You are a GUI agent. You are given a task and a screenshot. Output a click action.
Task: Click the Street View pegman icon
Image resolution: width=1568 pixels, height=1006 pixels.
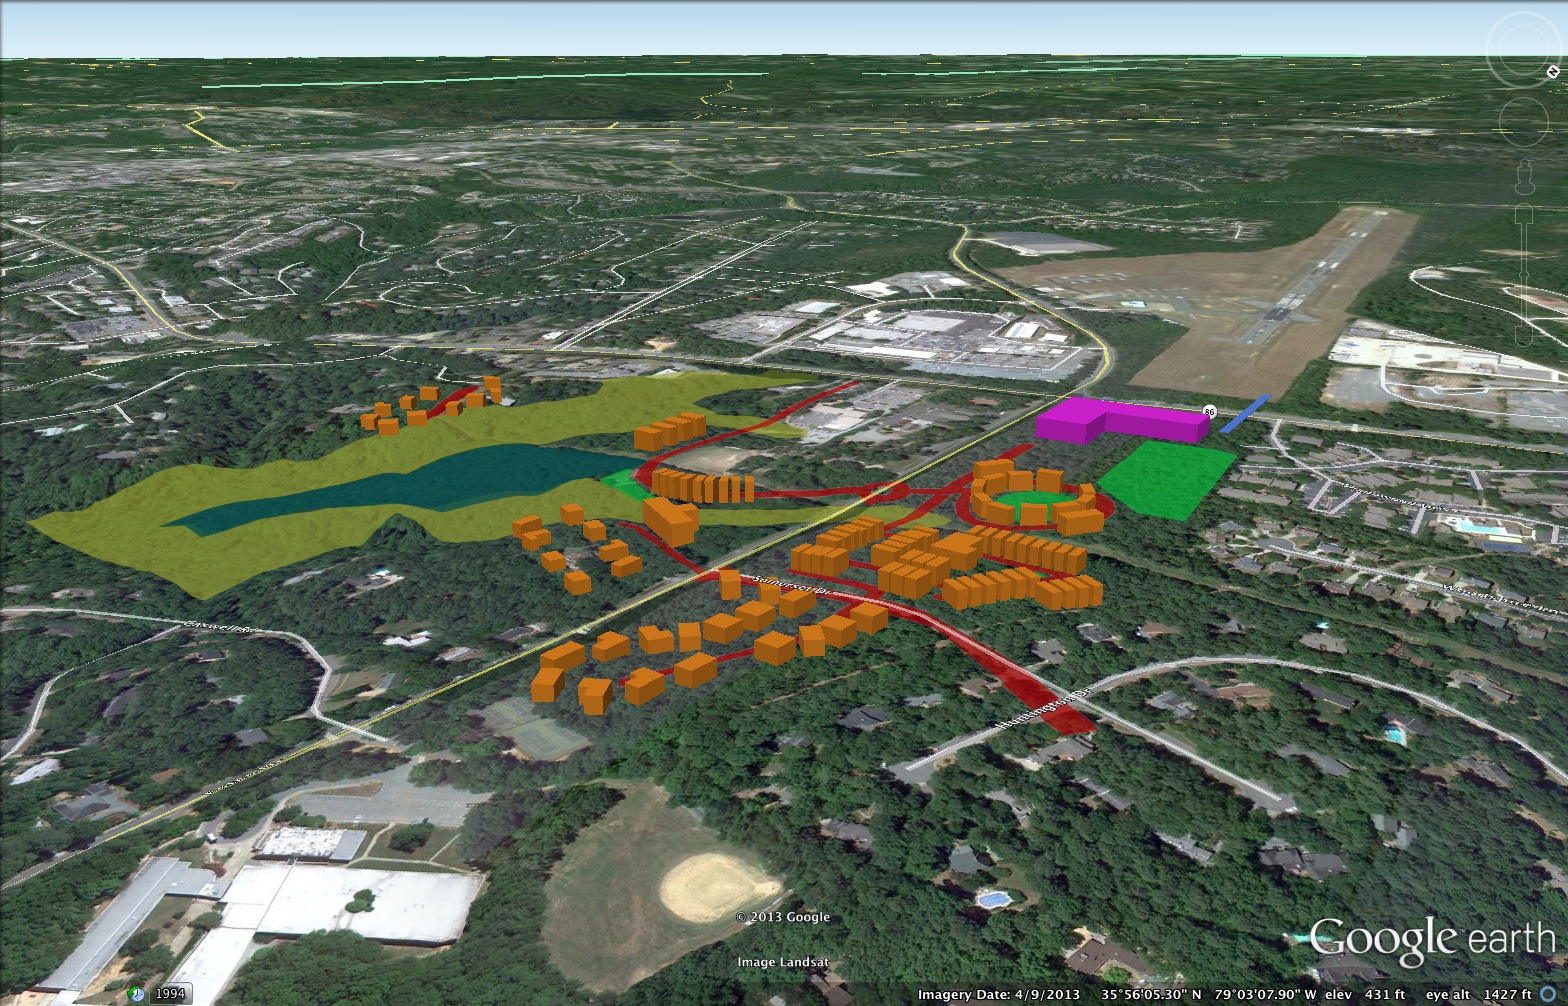click(x=1525, y=178)
